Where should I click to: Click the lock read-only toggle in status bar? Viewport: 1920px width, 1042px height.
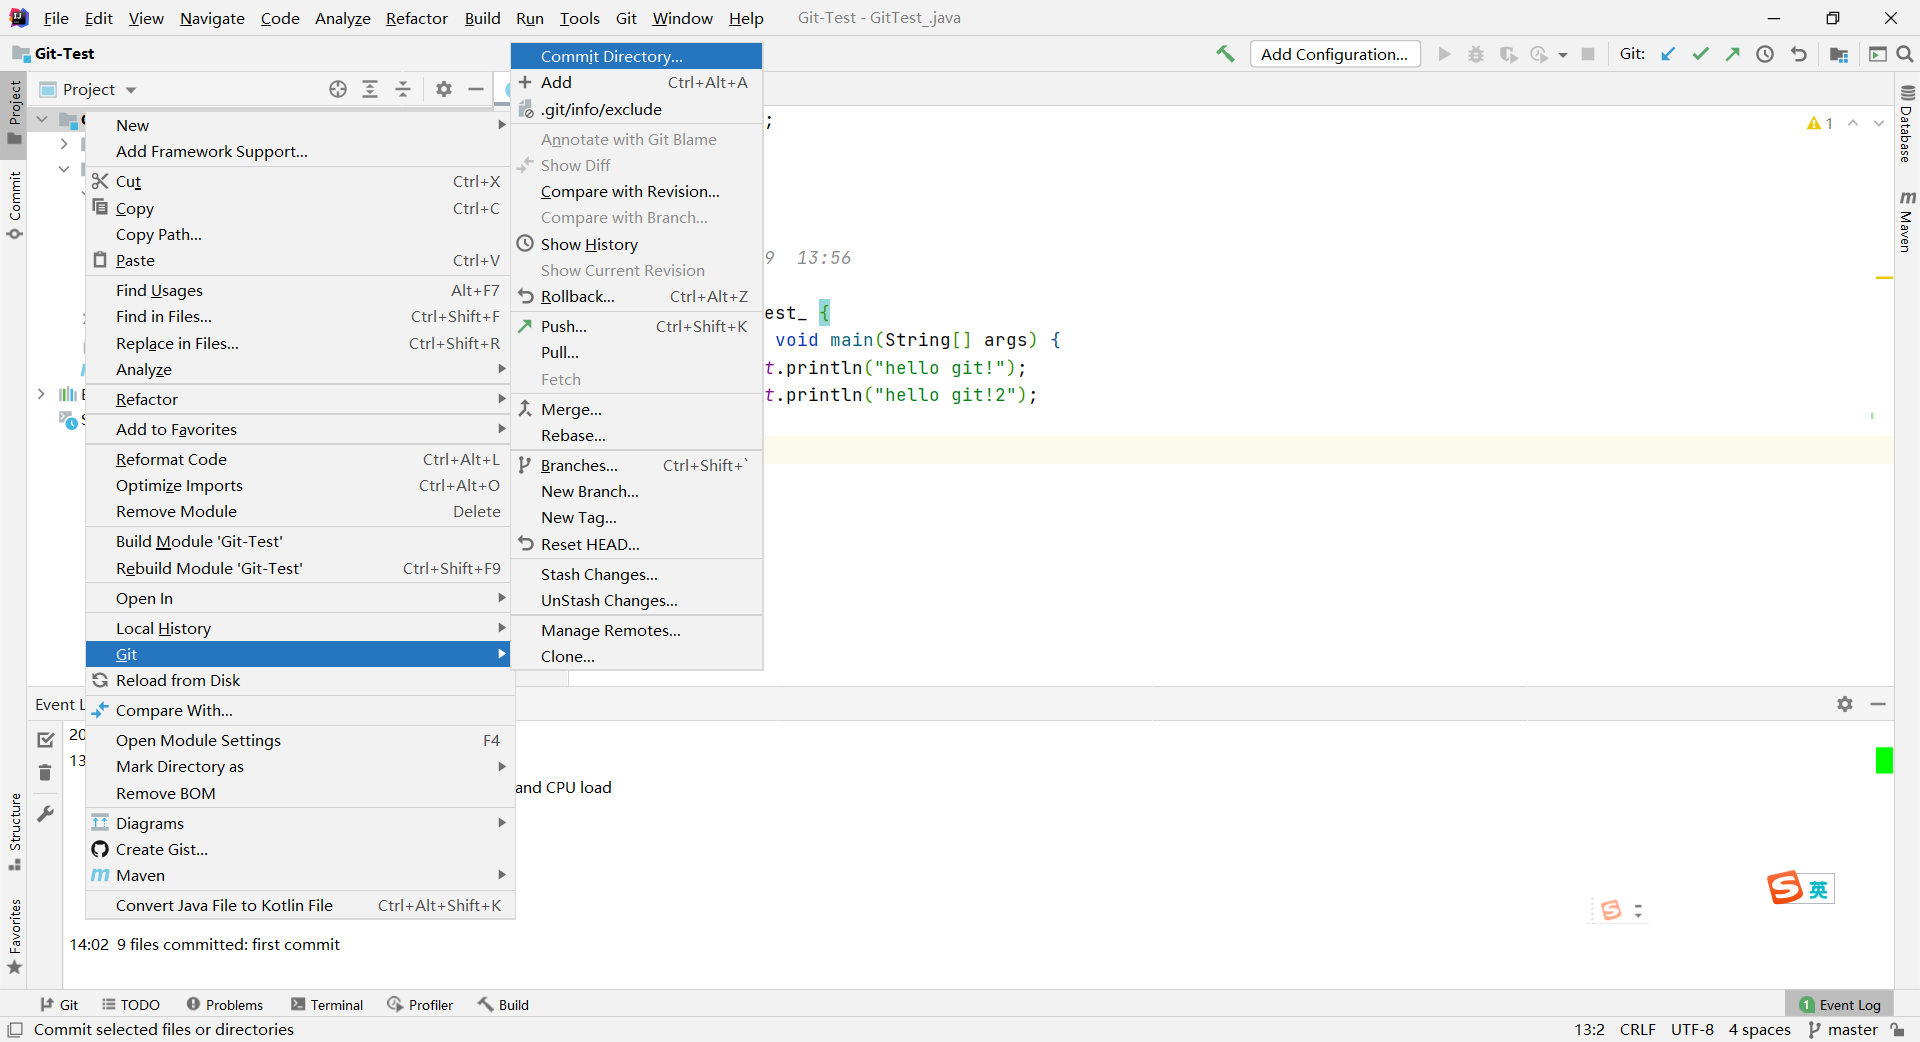coord(1898,1029)
